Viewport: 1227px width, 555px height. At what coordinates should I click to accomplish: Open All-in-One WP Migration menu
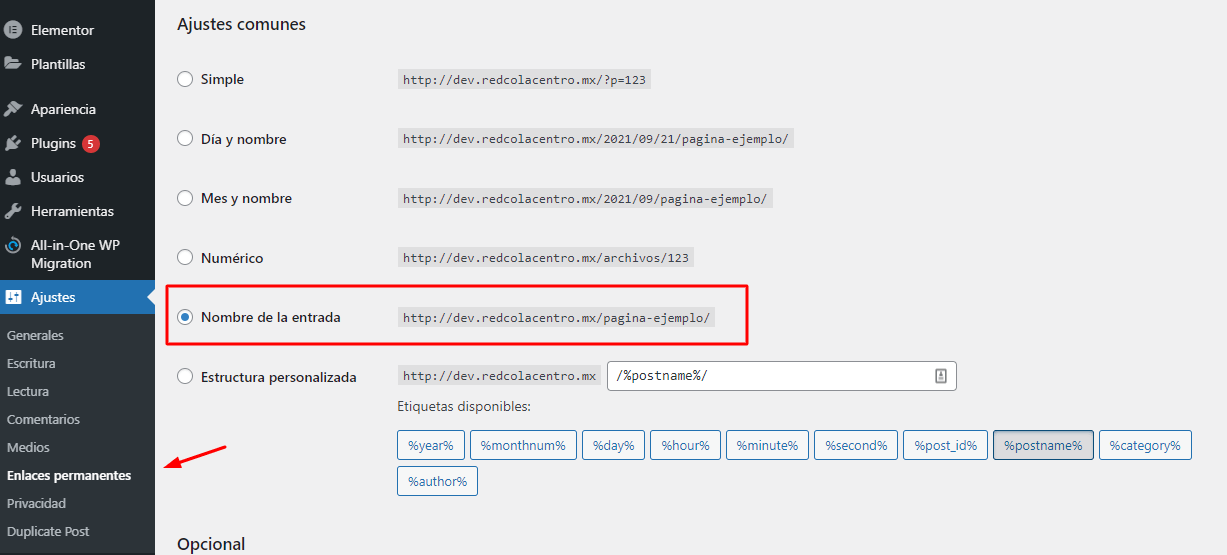pyautogui.click(x=77, y=254)
